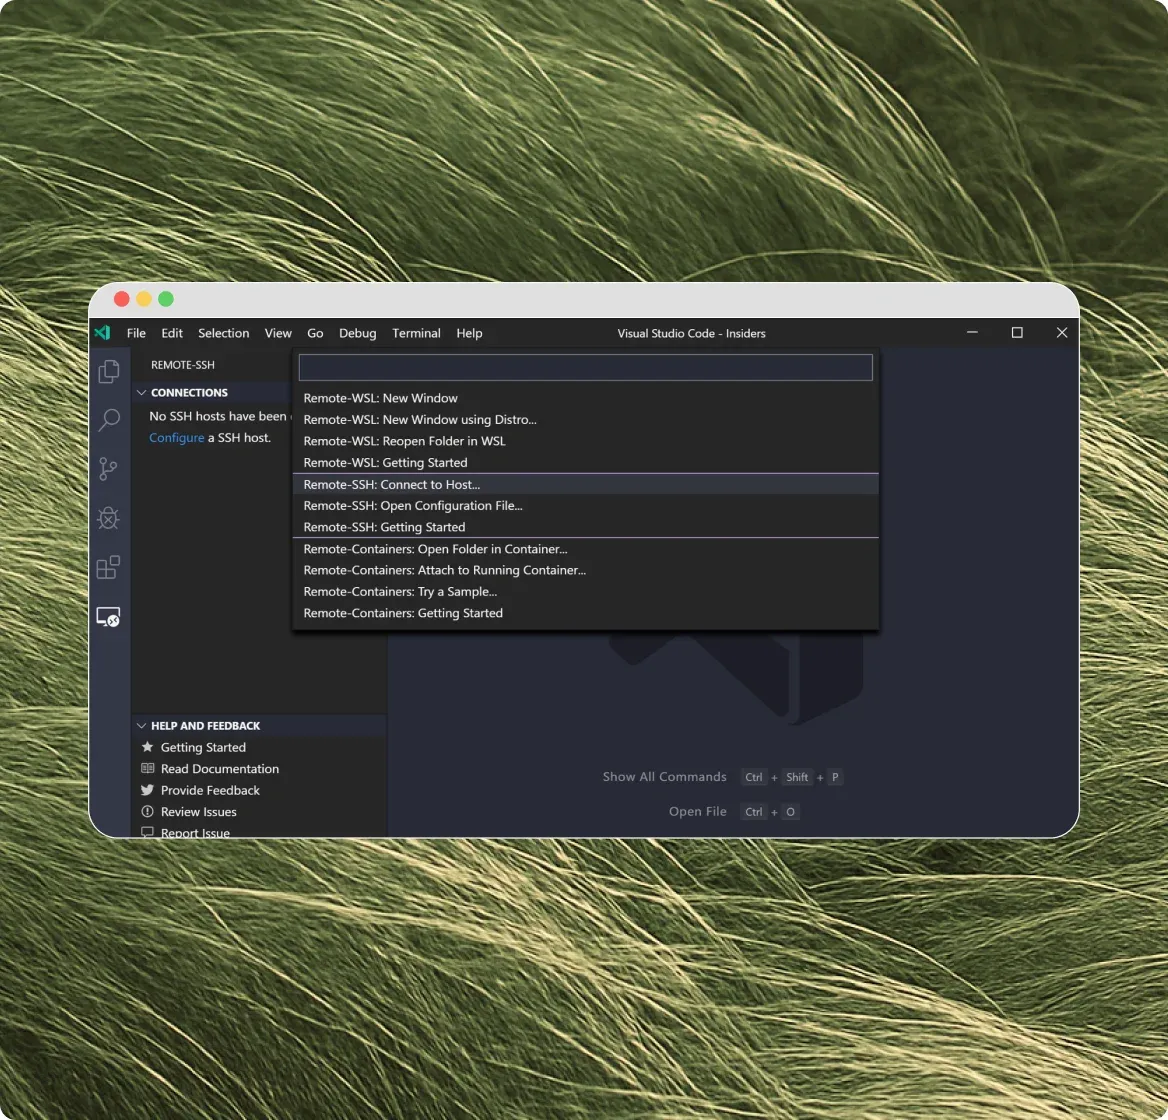Open the Debug menu

point(358,333)
